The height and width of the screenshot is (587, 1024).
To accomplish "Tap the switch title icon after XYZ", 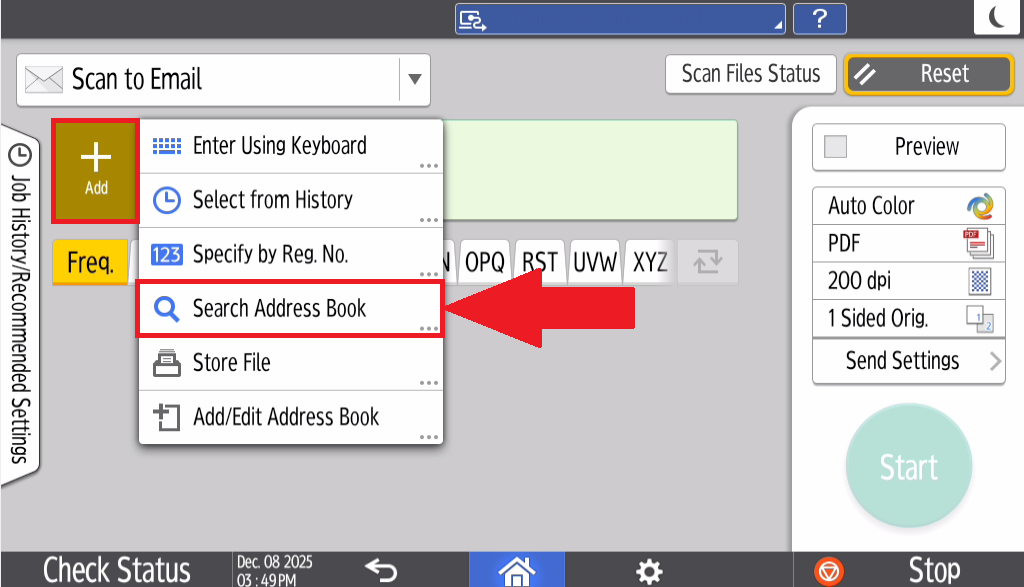I will (x=707, y=262).
